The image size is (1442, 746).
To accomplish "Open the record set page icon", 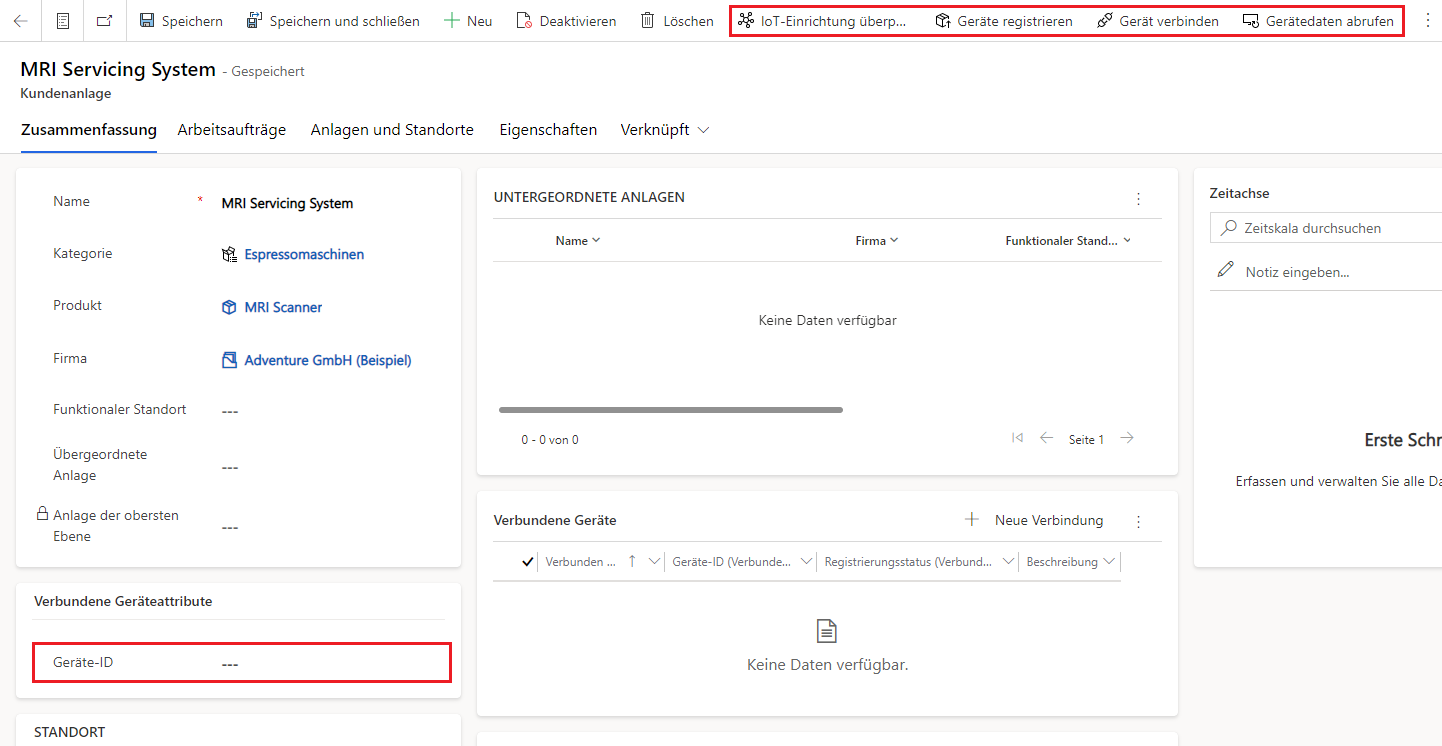I will (63, 20).
